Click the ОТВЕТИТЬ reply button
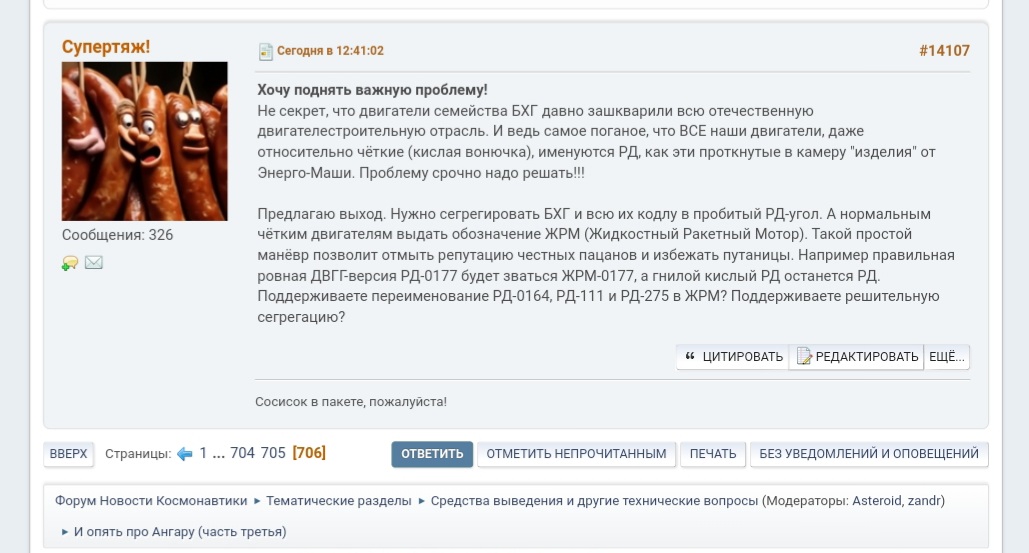 click(x=432, y=454)
